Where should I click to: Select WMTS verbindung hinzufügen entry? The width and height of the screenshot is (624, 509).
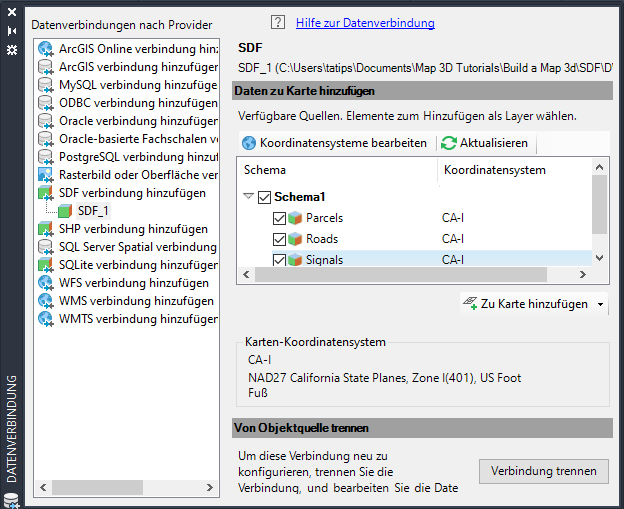[x=138, y=319]
